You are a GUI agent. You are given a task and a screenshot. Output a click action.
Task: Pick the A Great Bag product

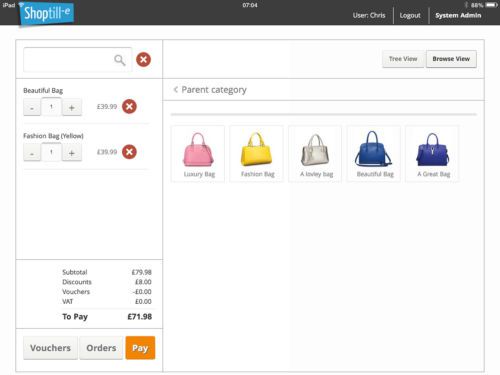pos(433,154)
